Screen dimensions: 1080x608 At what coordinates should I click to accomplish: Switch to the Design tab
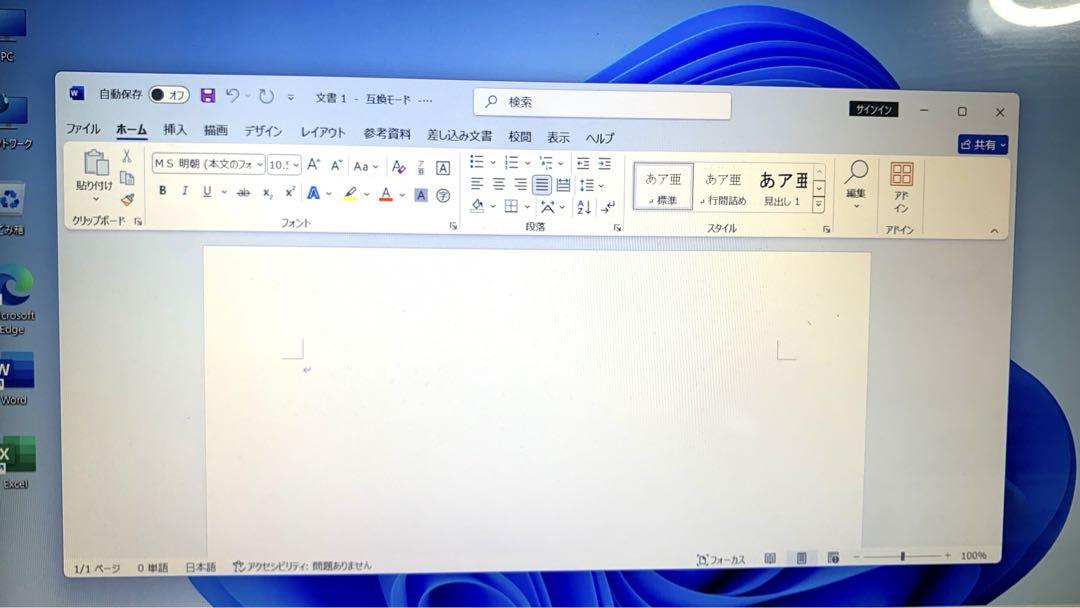click(263, 132)
